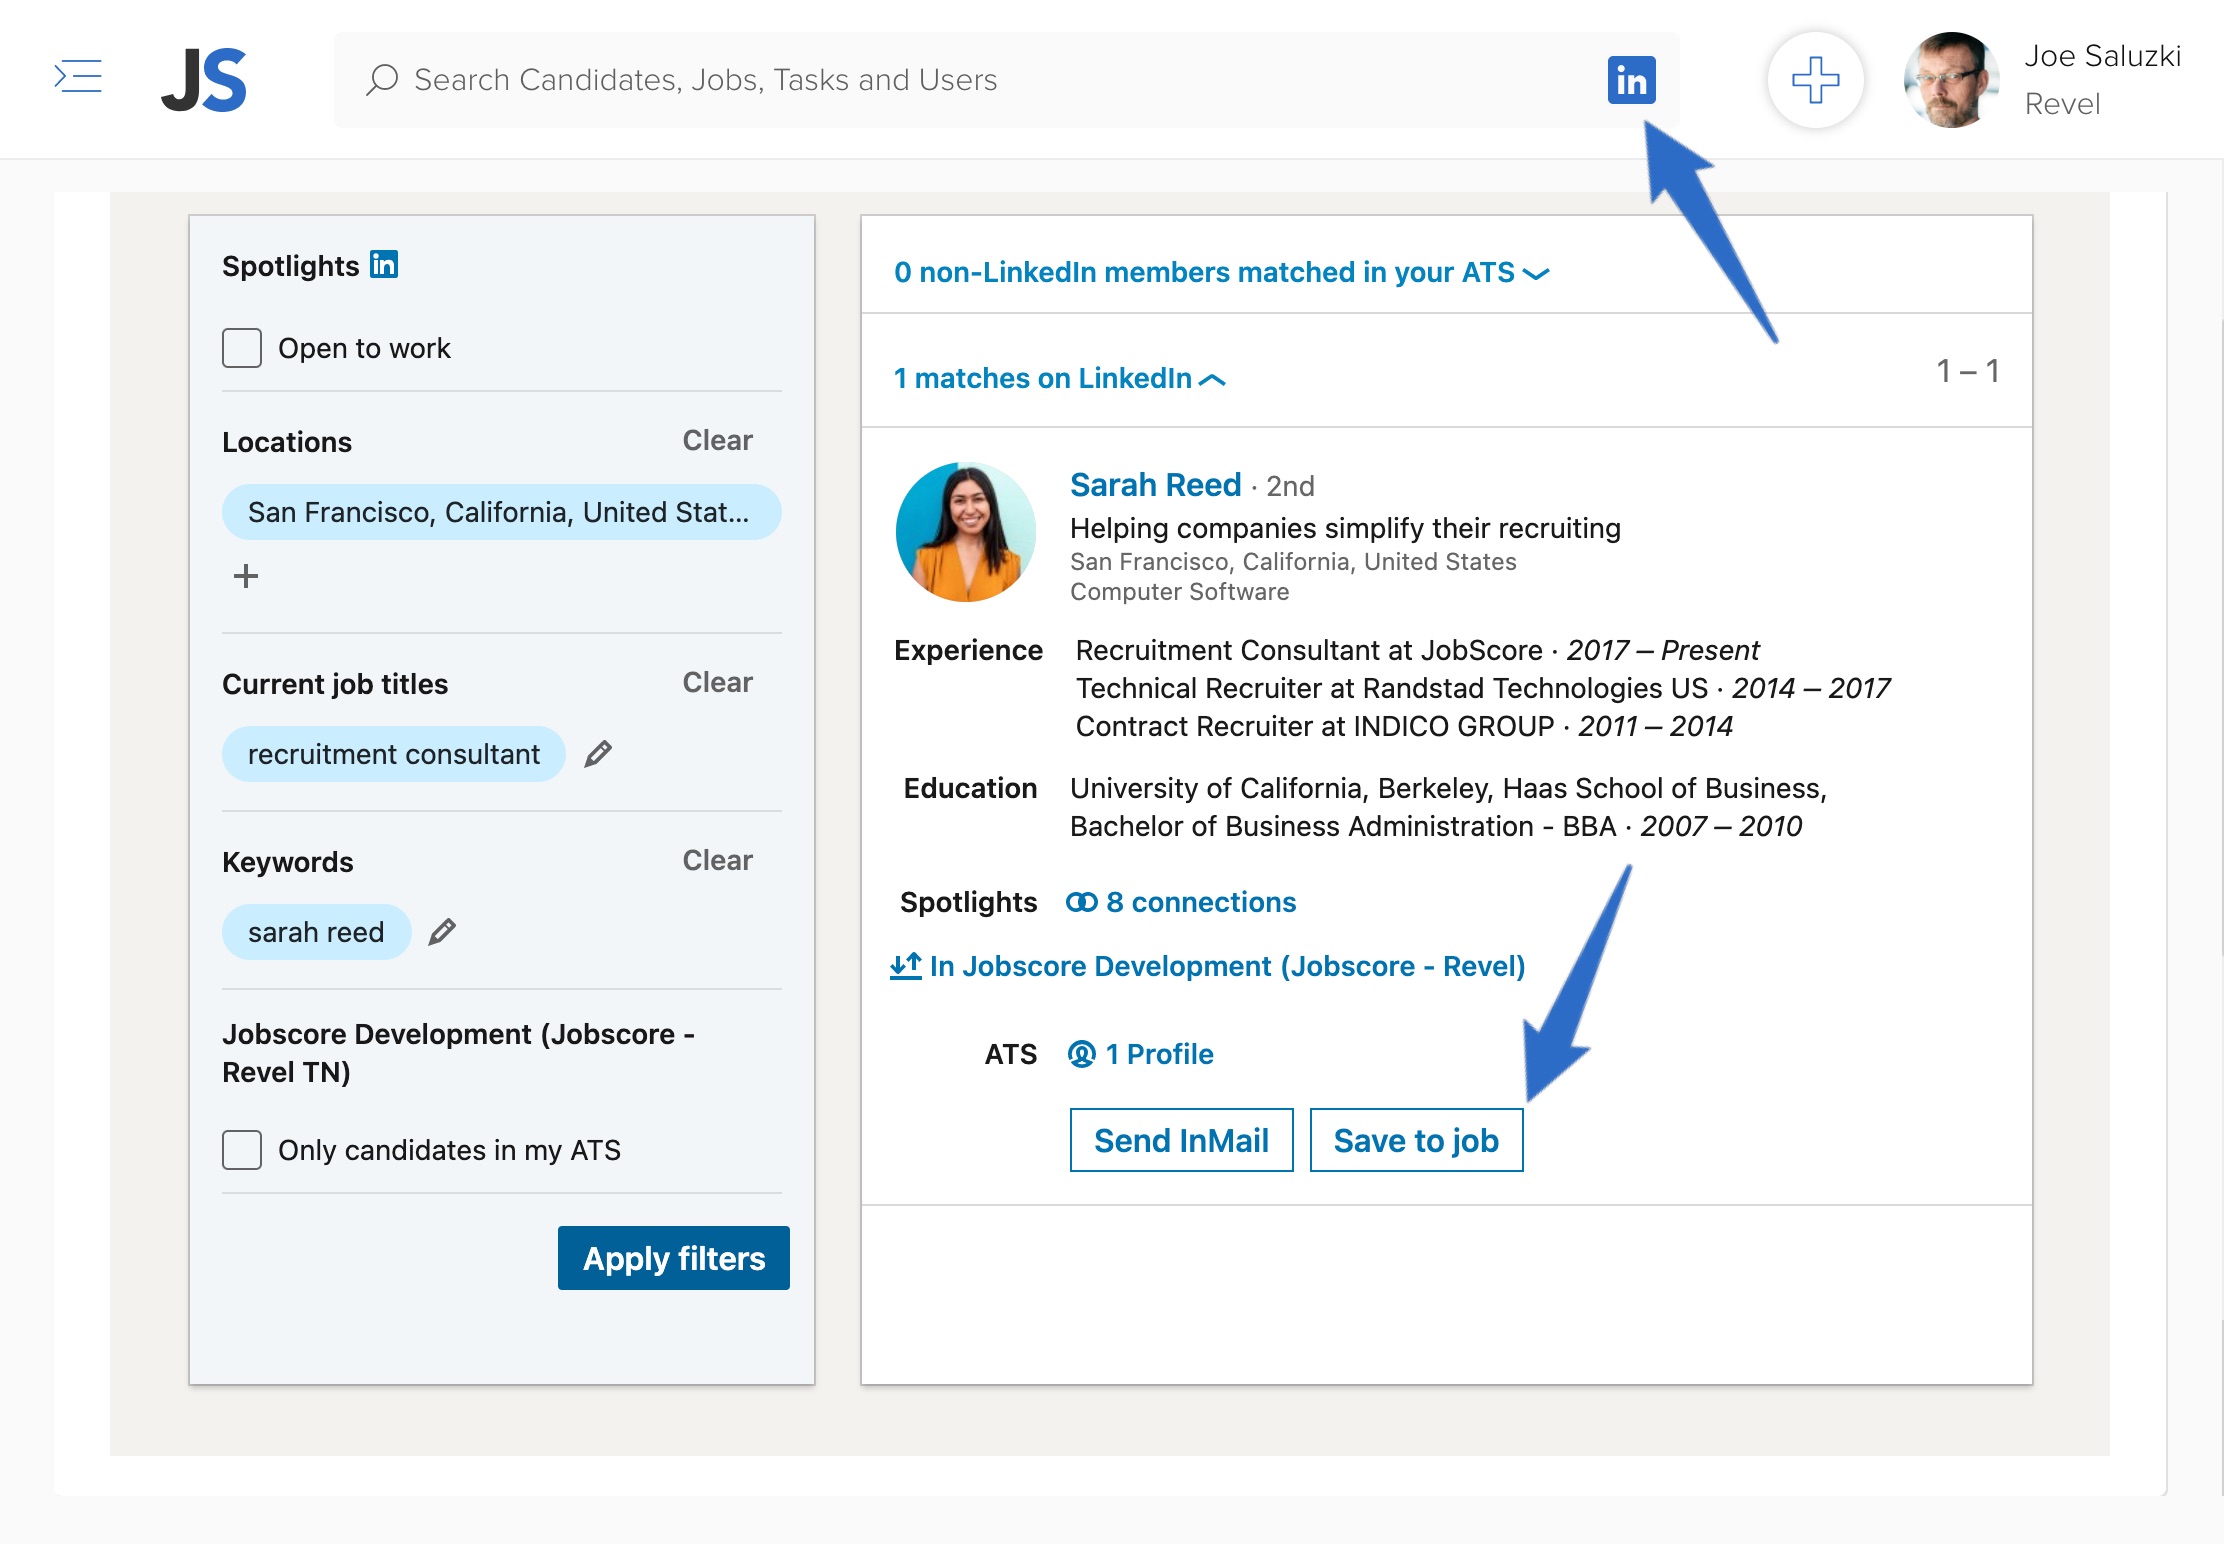Click the 1 – 1 result count
This screenshot has width=2224, height=1544.
[1968, 371]
